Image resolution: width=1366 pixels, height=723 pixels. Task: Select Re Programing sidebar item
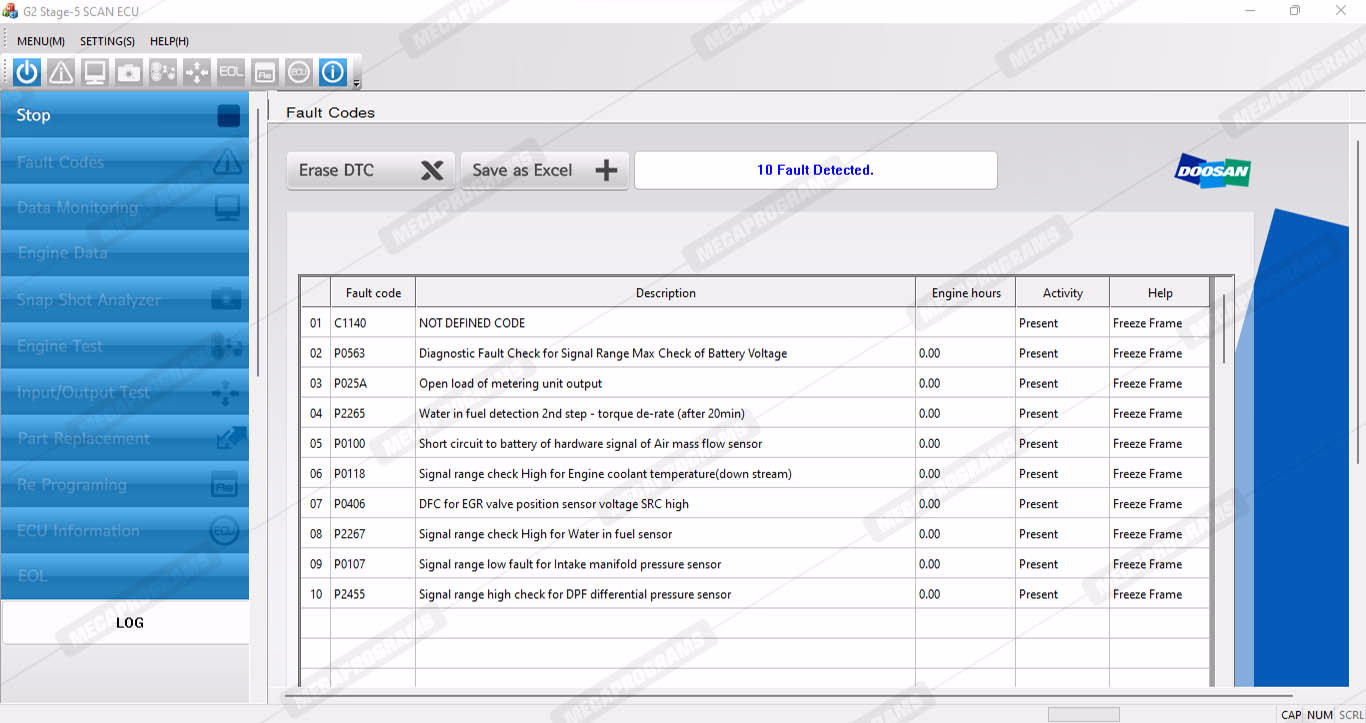125,484
